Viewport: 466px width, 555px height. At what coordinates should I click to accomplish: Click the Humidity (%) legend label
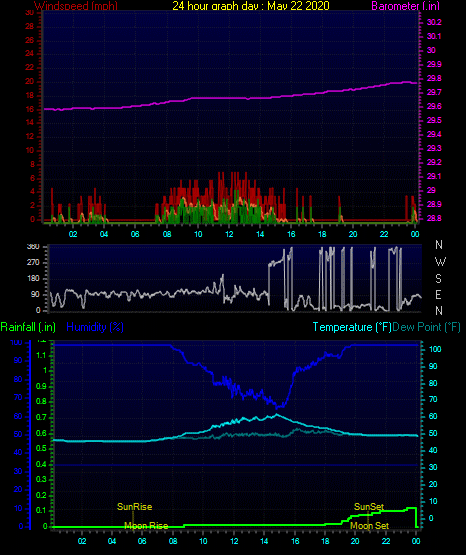[95, 327]
